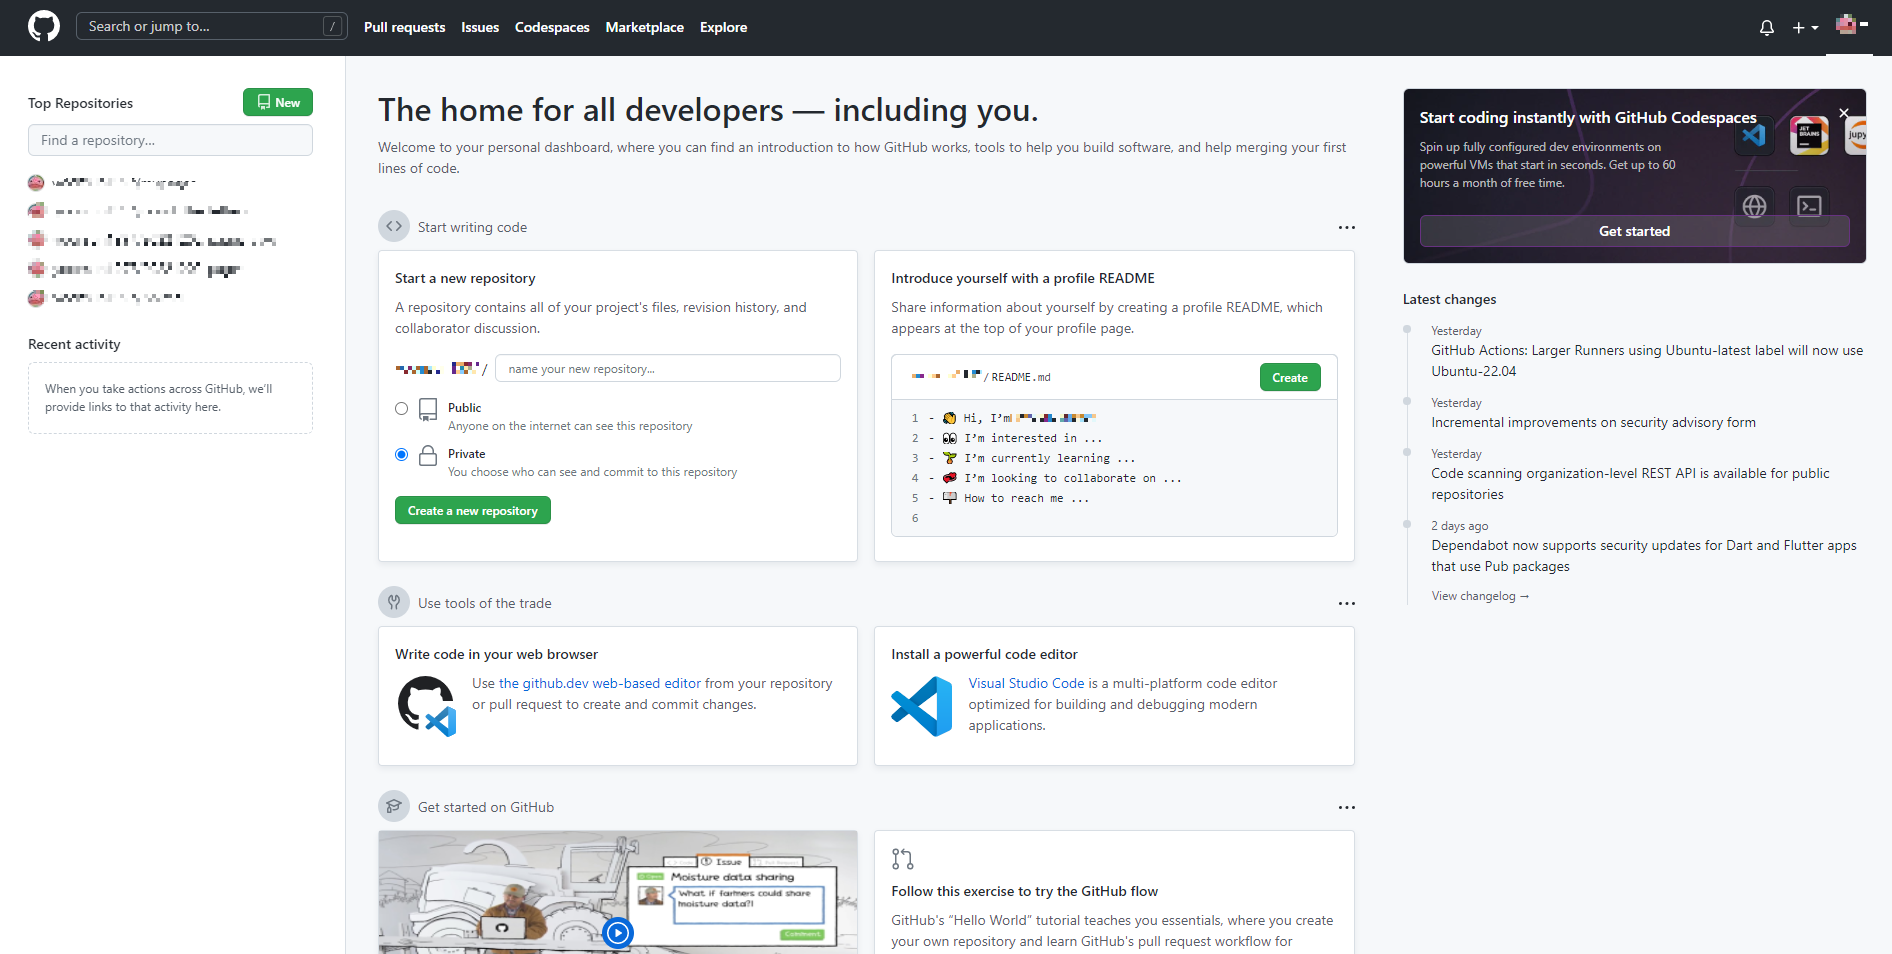1892x954 pixels.
Task: Click the green New repository button
Action: (278, 102)
